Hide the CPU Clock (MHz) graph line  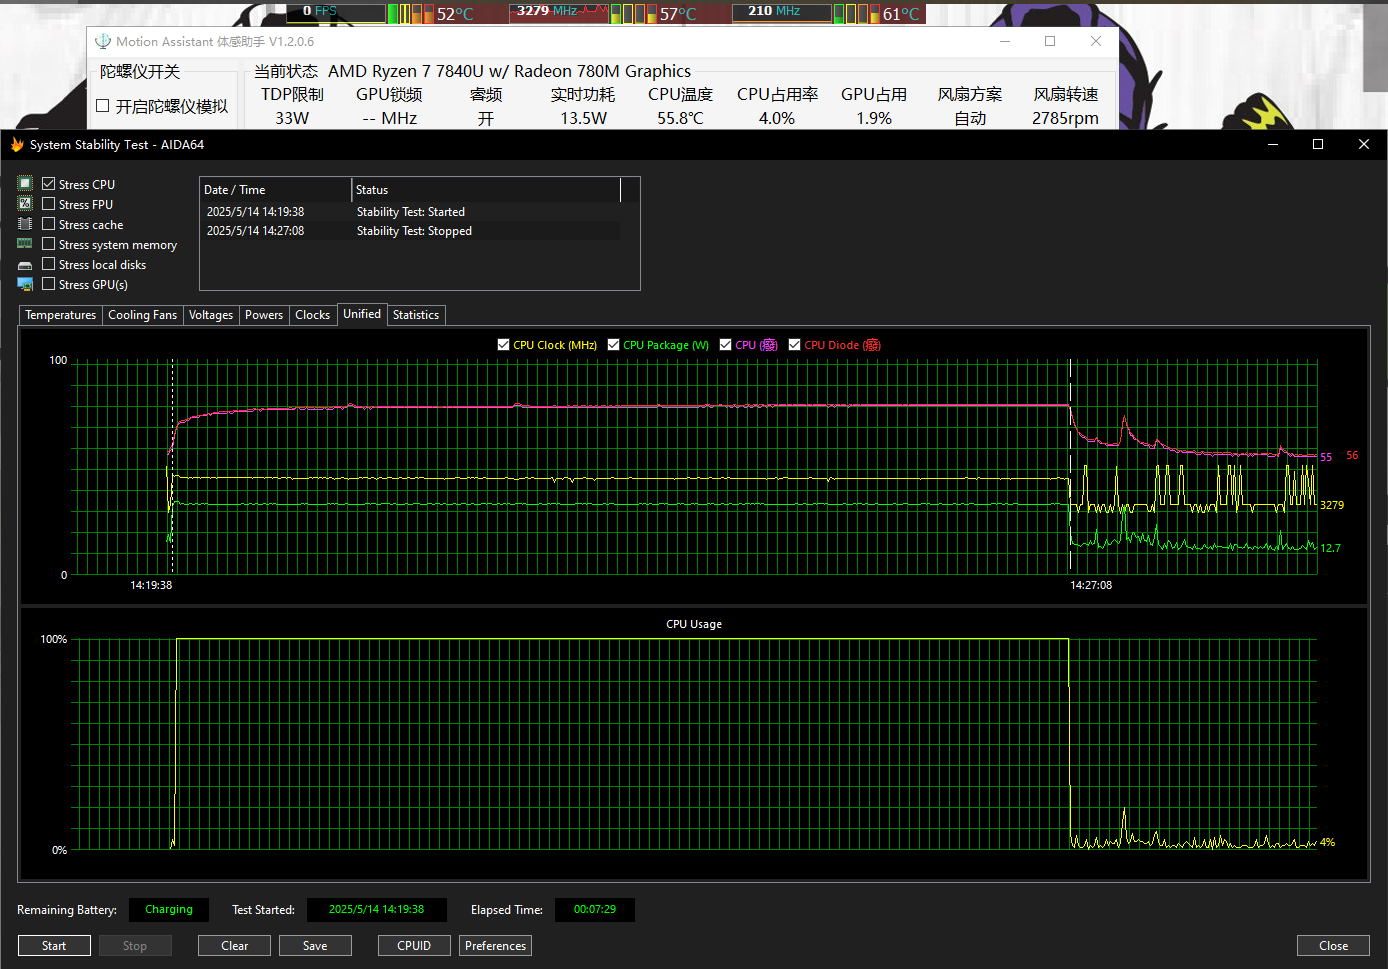503,345
